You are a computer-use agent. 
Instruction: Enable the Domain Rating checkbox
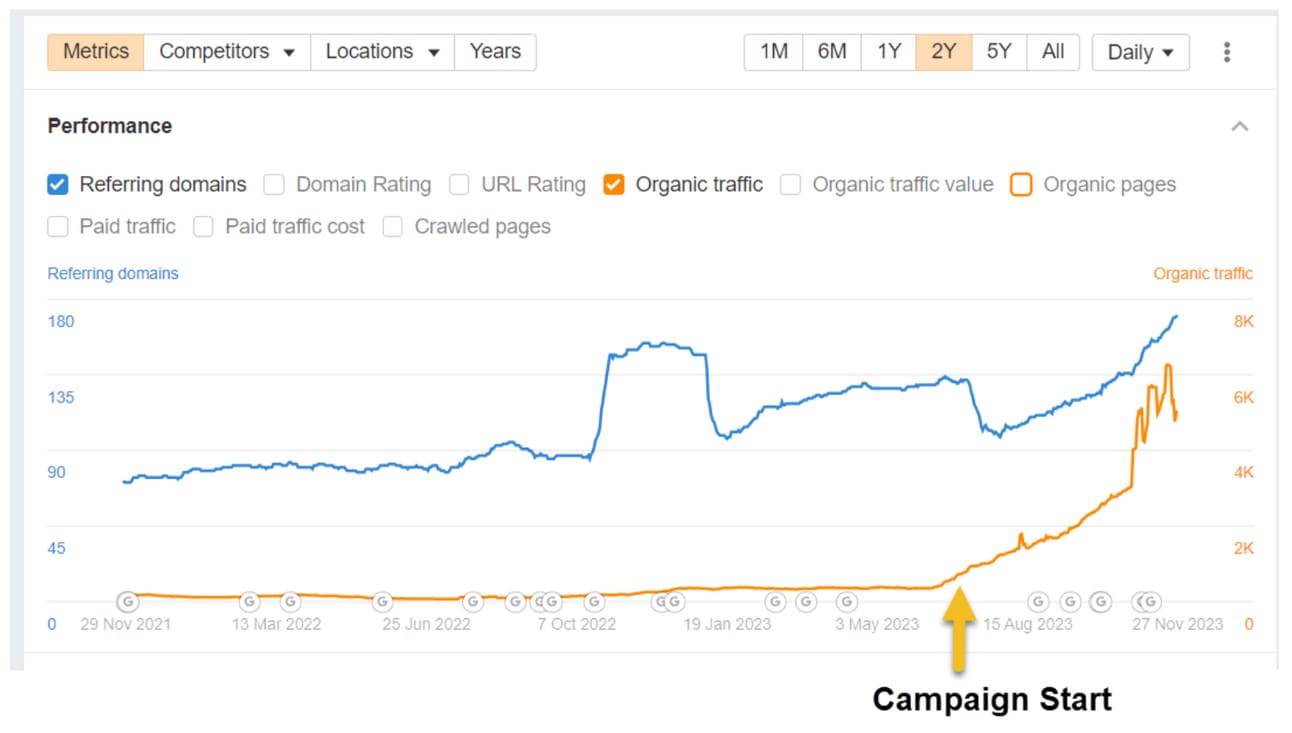click(x=274, y=184)
